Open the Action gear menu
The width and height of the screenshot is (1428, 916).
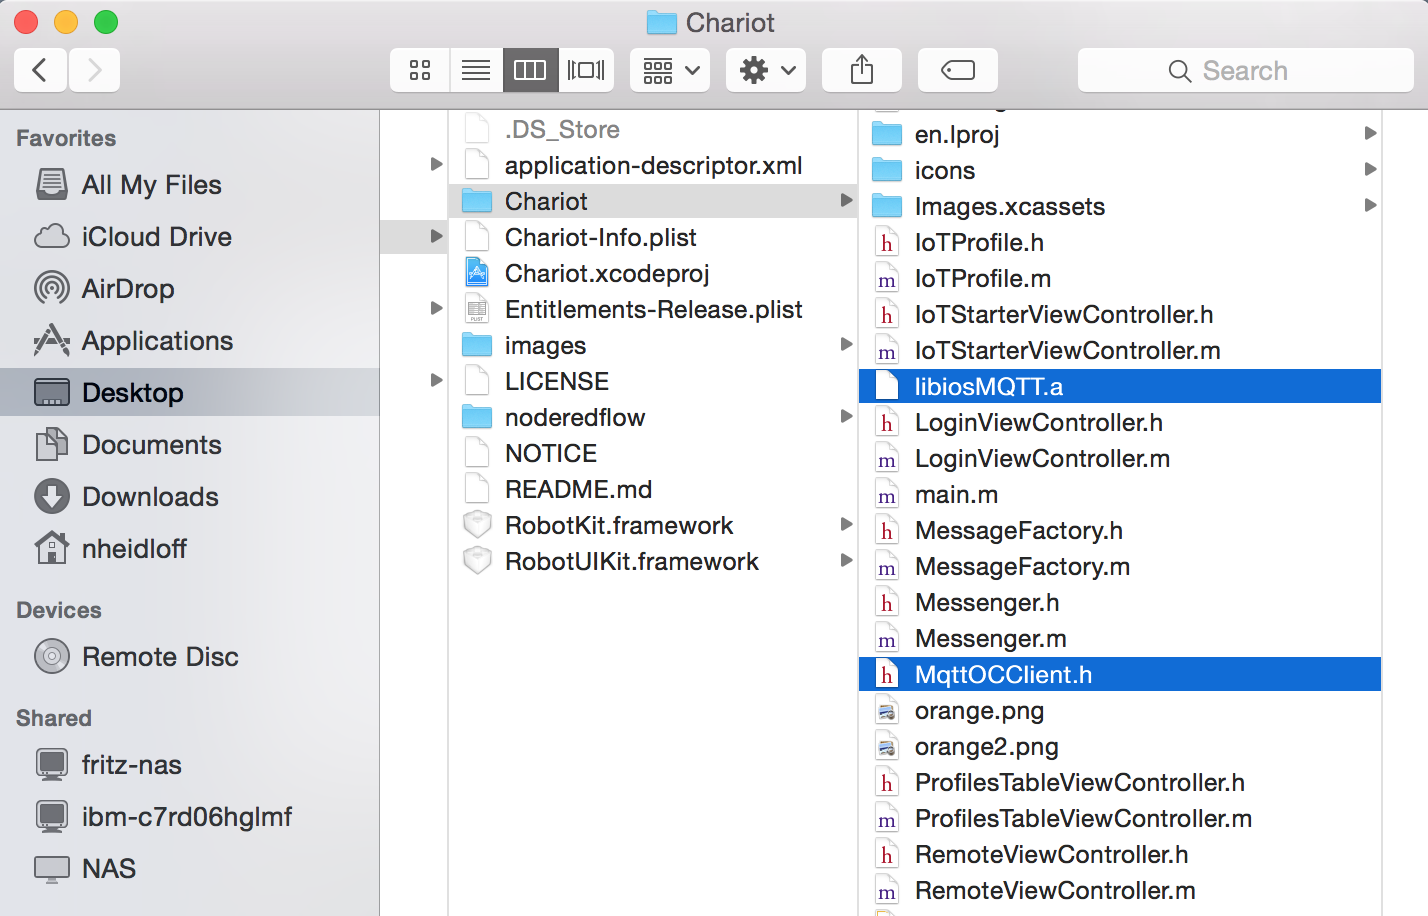pos(766,70)
